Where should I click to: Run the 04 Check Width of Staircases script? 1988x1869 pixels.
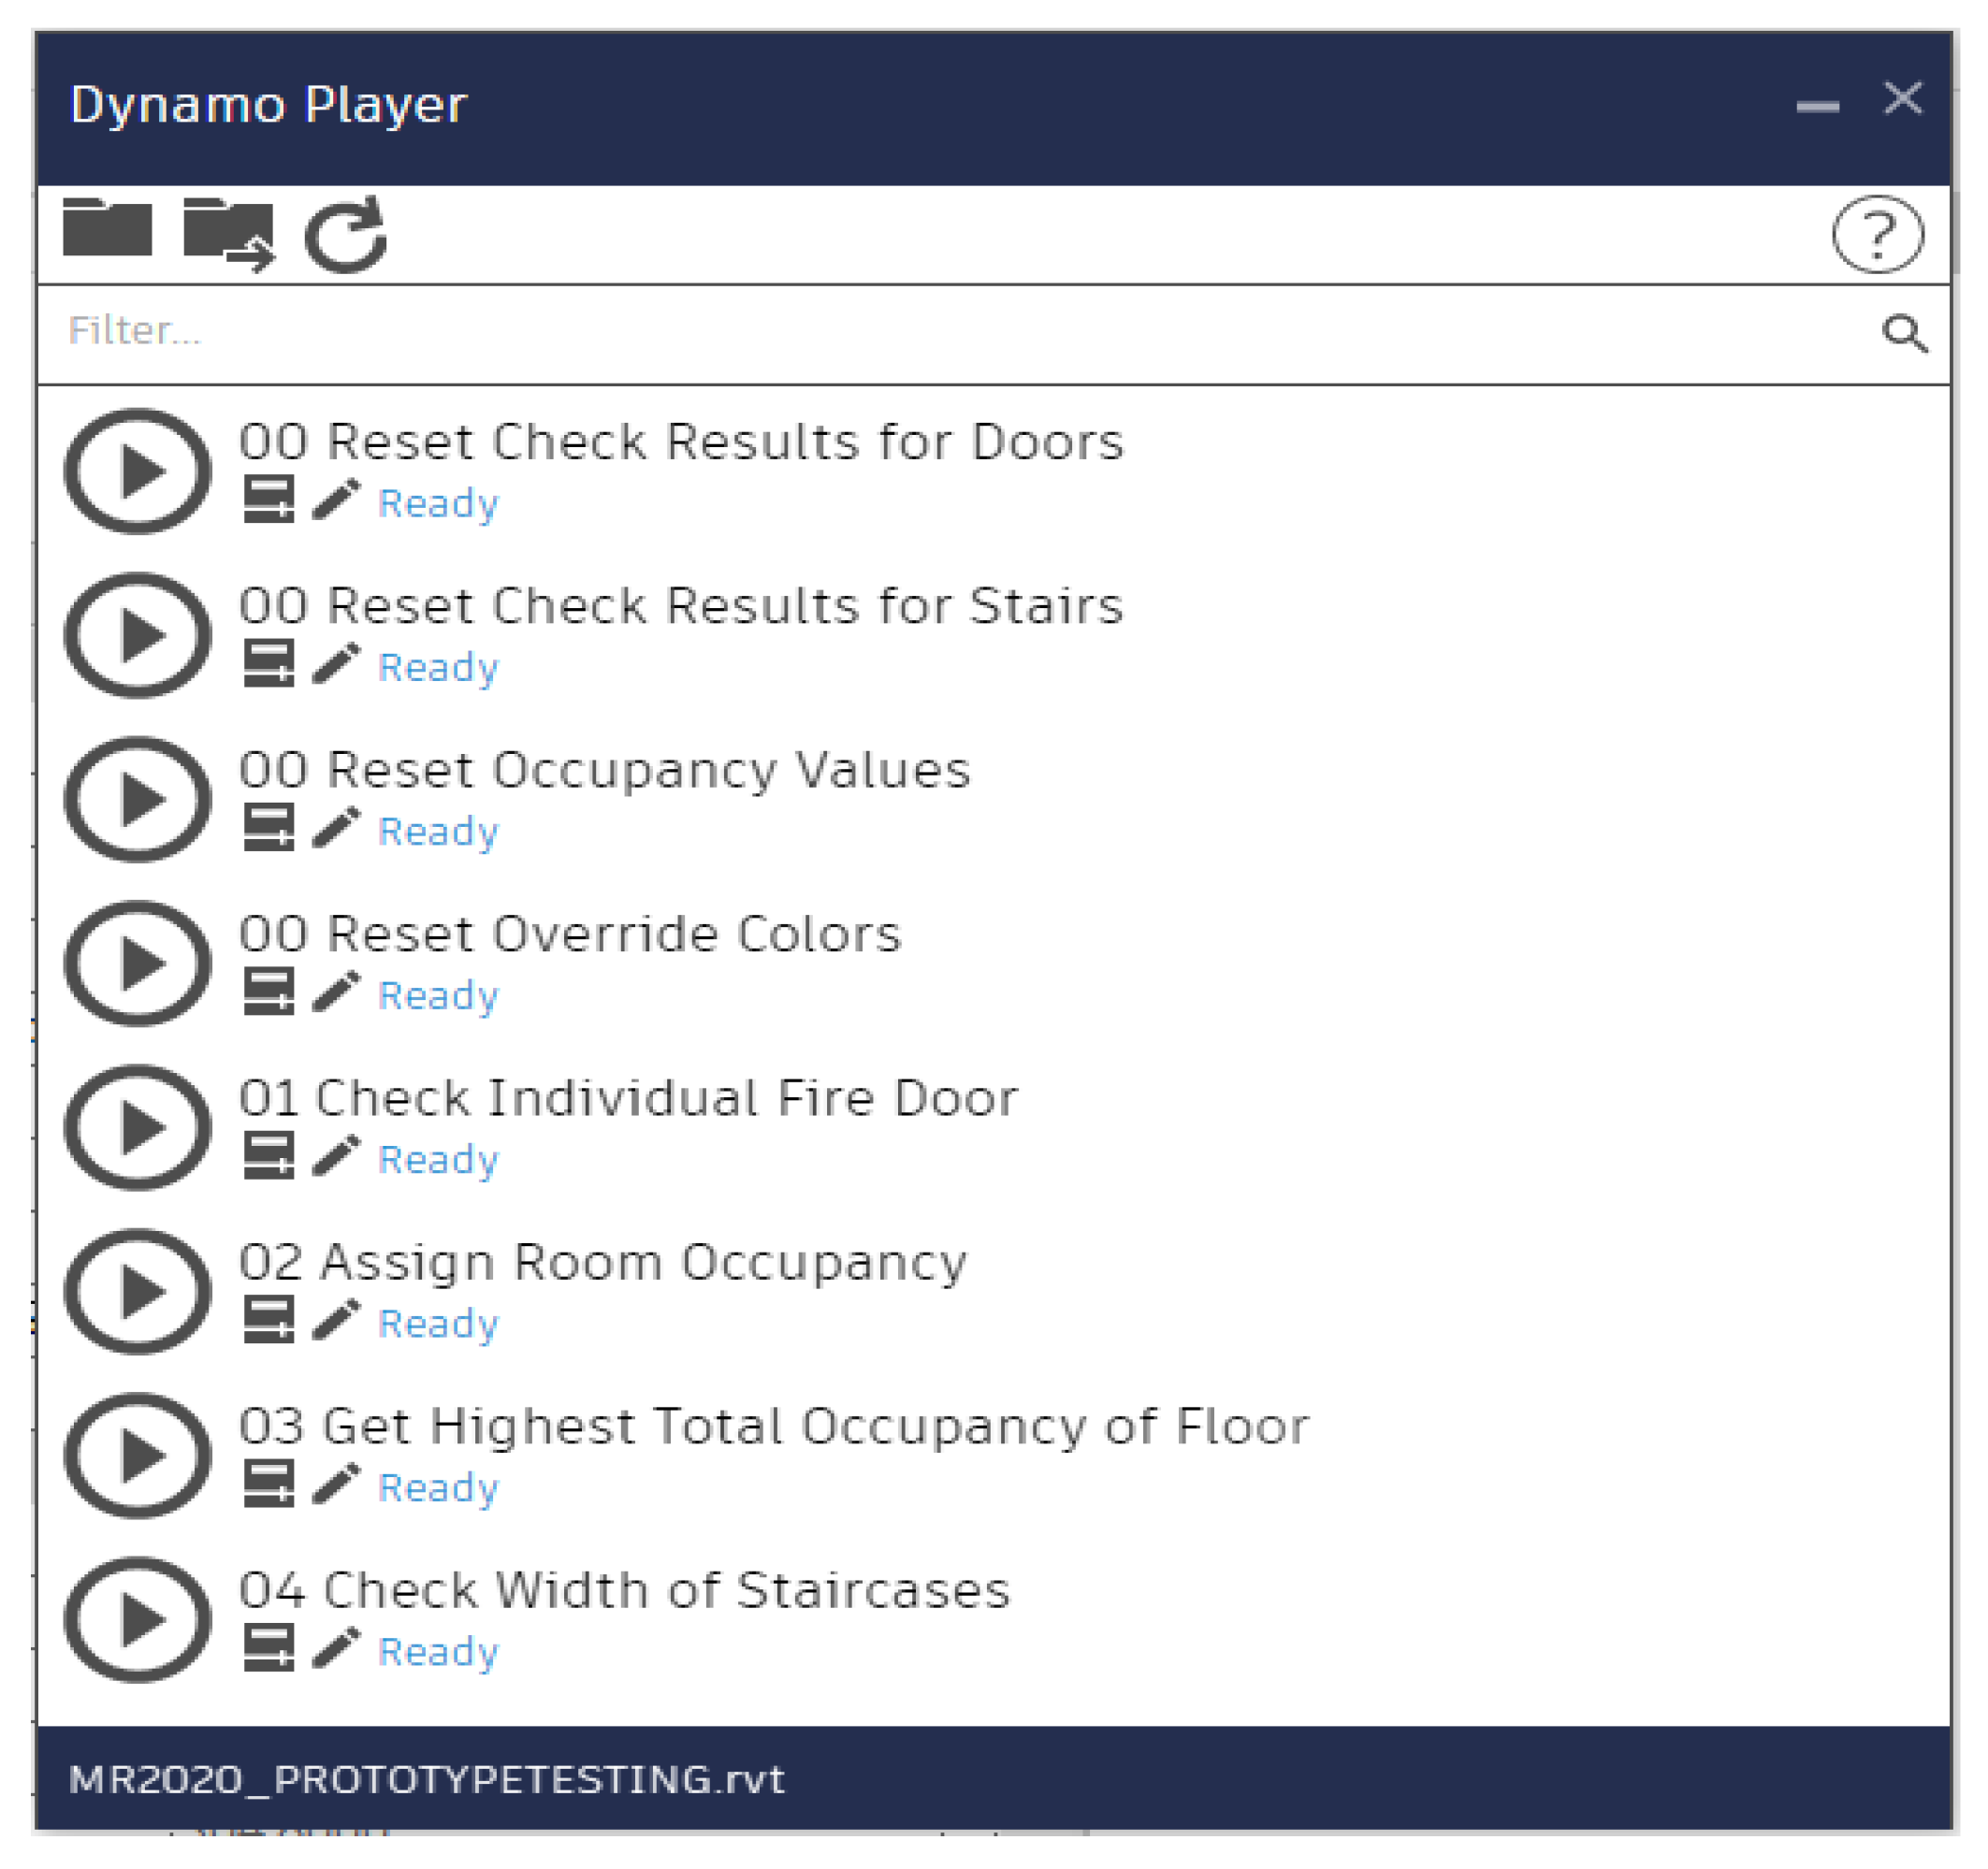tap(138, 1619)
